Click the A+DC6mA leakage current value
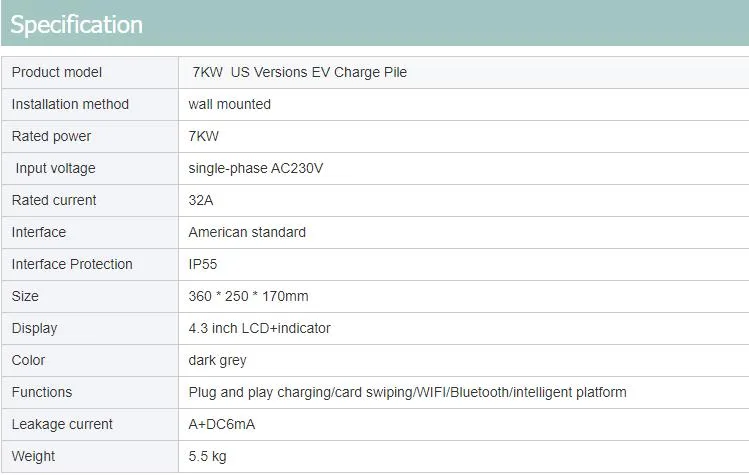This screenshot has width=749, height=475. [221, 424]
